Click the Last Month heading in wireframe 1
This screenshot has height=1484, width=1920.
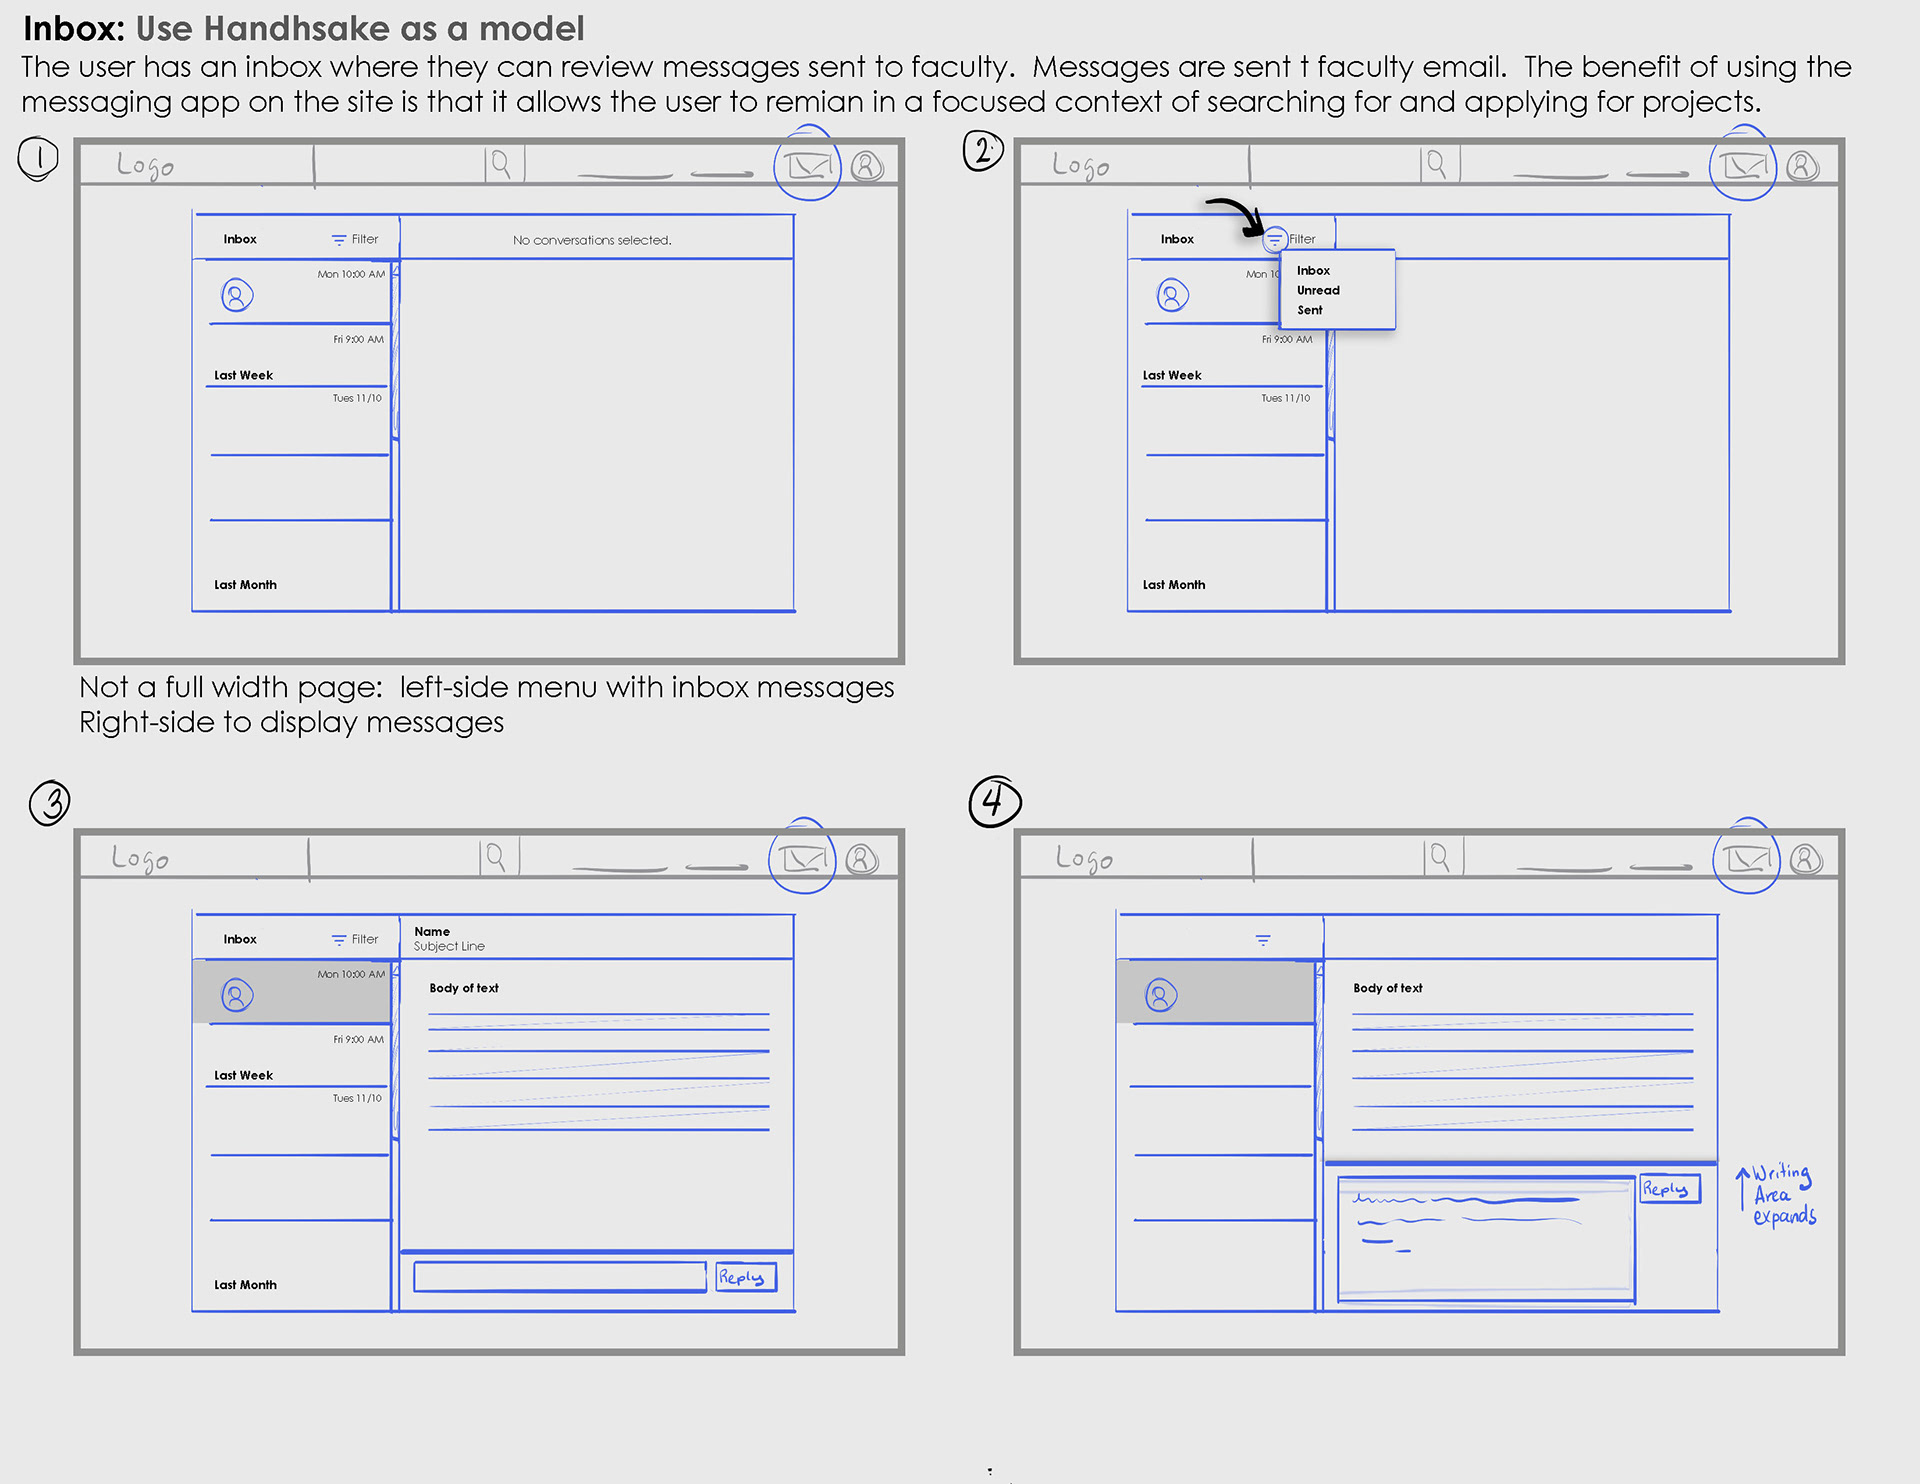click(x=245, y=585)
